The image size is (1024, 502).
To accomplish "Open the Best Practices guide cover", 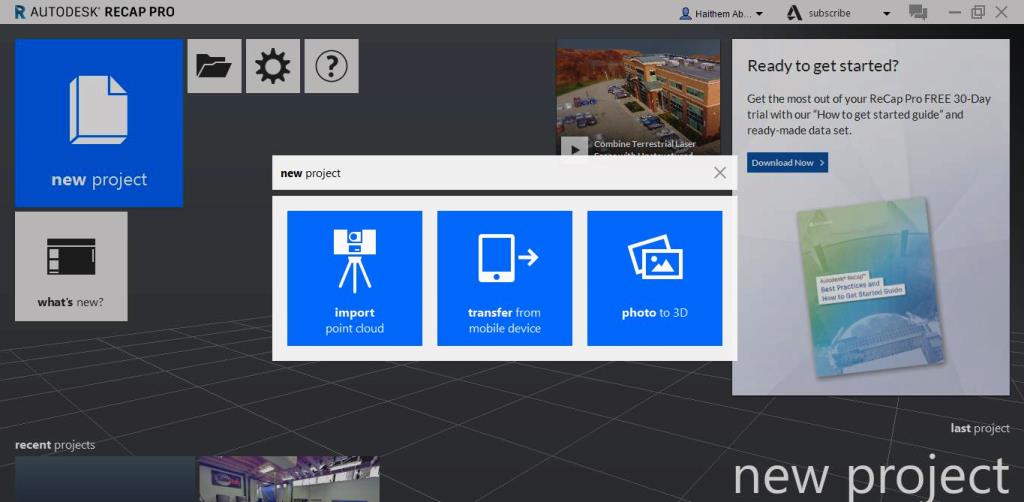I will click(871, 287).
